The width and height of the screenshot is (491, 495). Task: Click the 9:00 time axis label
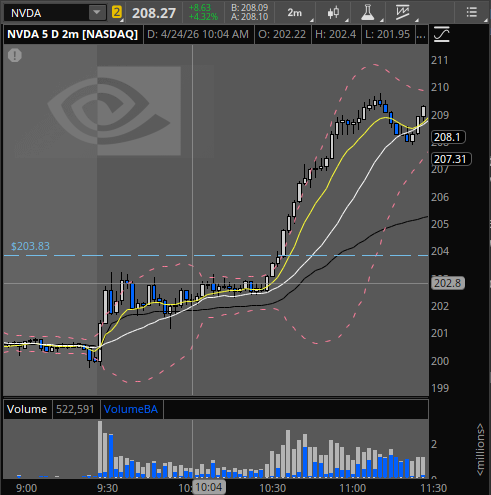(x=26, y=488)
